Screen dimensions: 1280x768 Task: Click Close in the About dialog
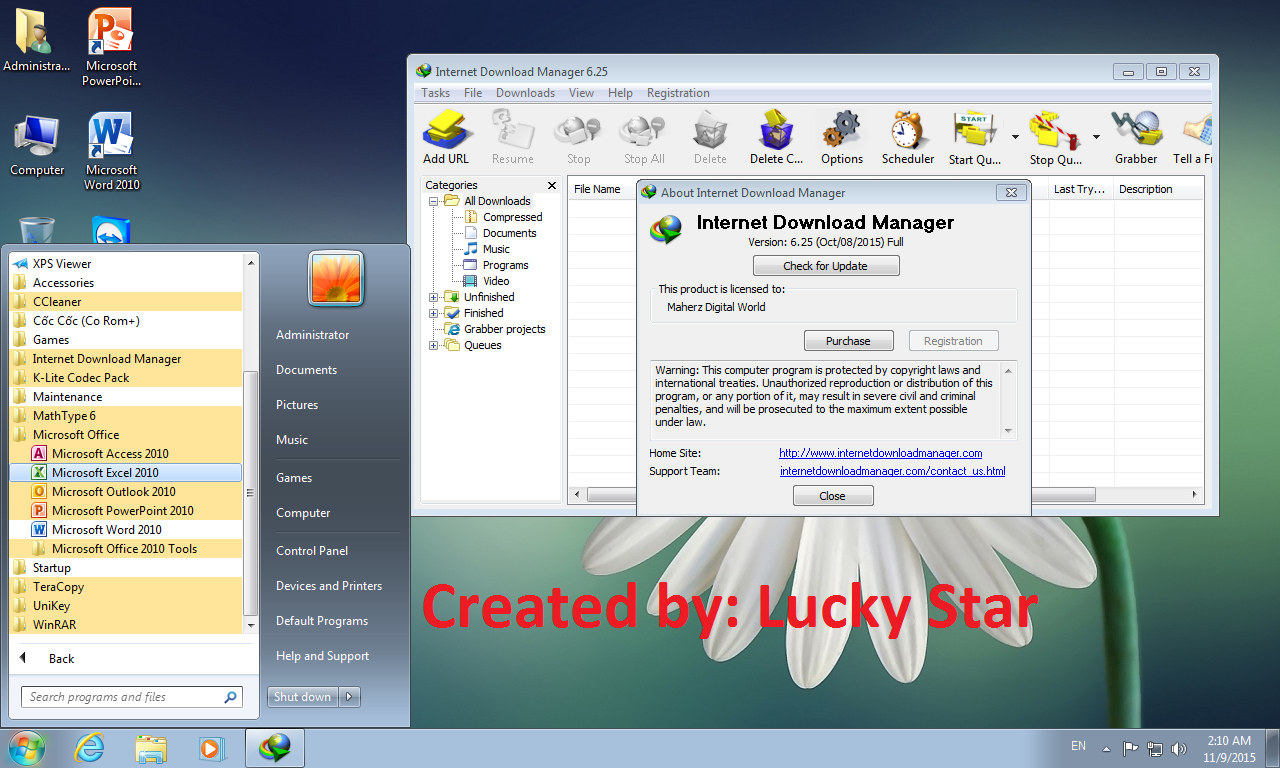833,496
